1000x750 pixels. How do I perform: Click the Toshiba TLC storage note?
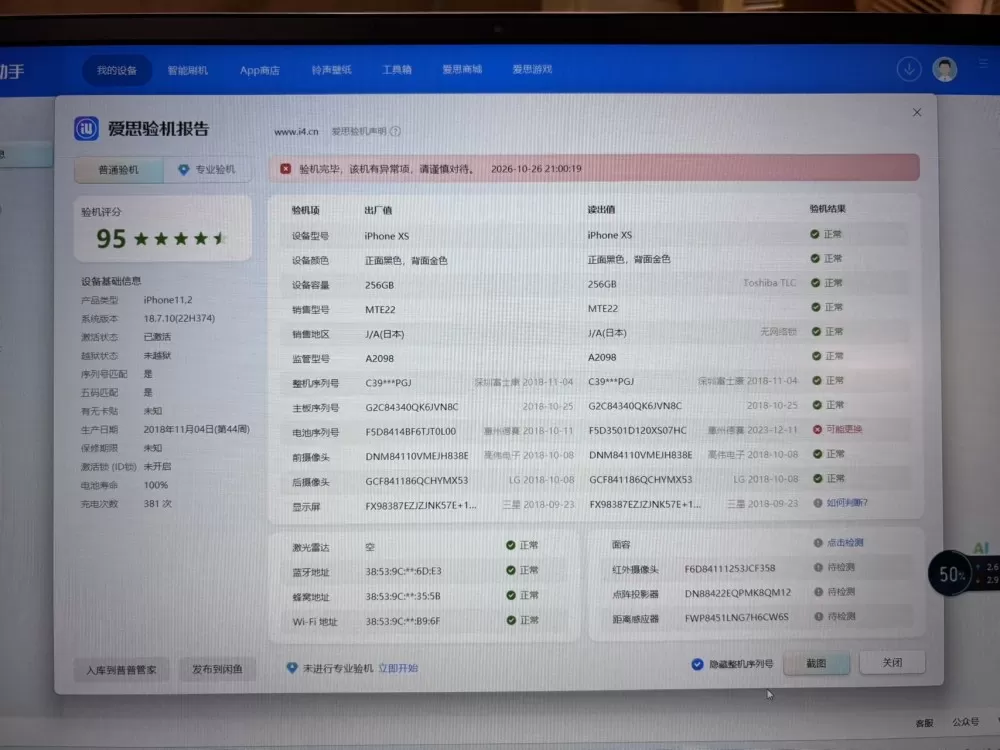tap(769, 283)
